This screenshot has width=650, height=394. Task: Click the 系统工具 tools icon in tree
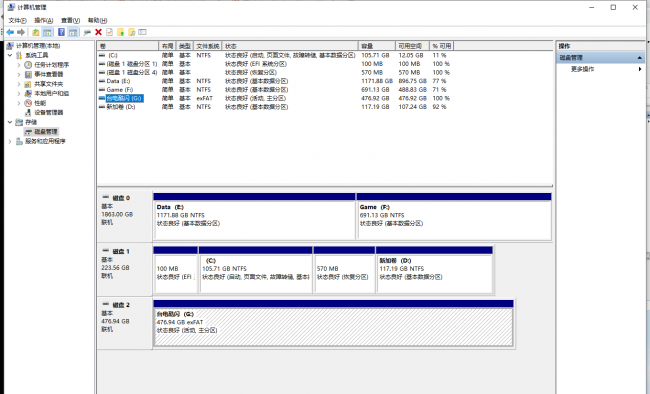(x=19, y=55)
